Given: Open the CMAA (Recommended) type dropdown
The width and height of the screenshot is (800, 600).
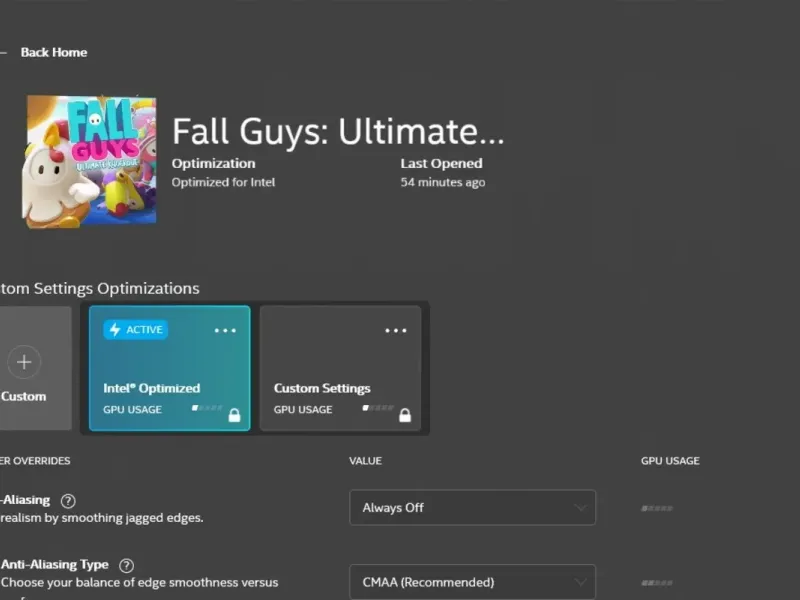Looking at the screenshot, I should click(x=472, y=582).
